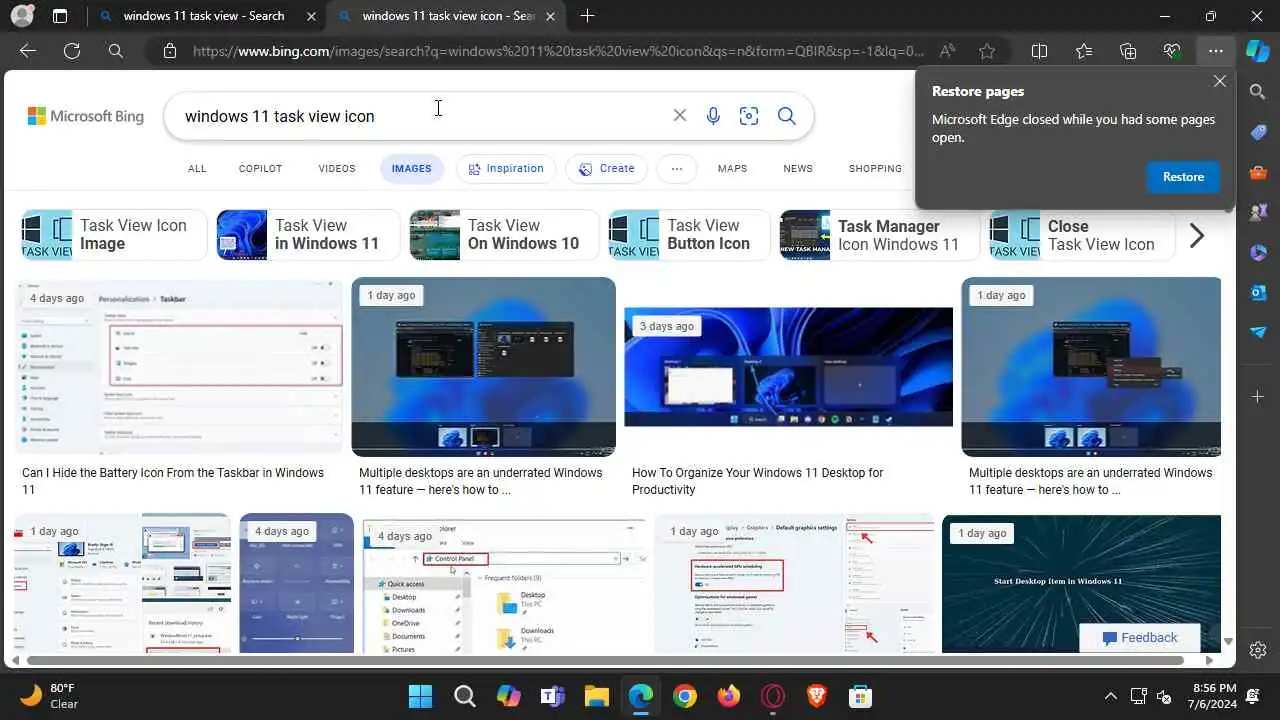Expand more options ellipsis in search tabs
Image resolution: width=1280 pixels, height=720 pixels.
point(677,169)
